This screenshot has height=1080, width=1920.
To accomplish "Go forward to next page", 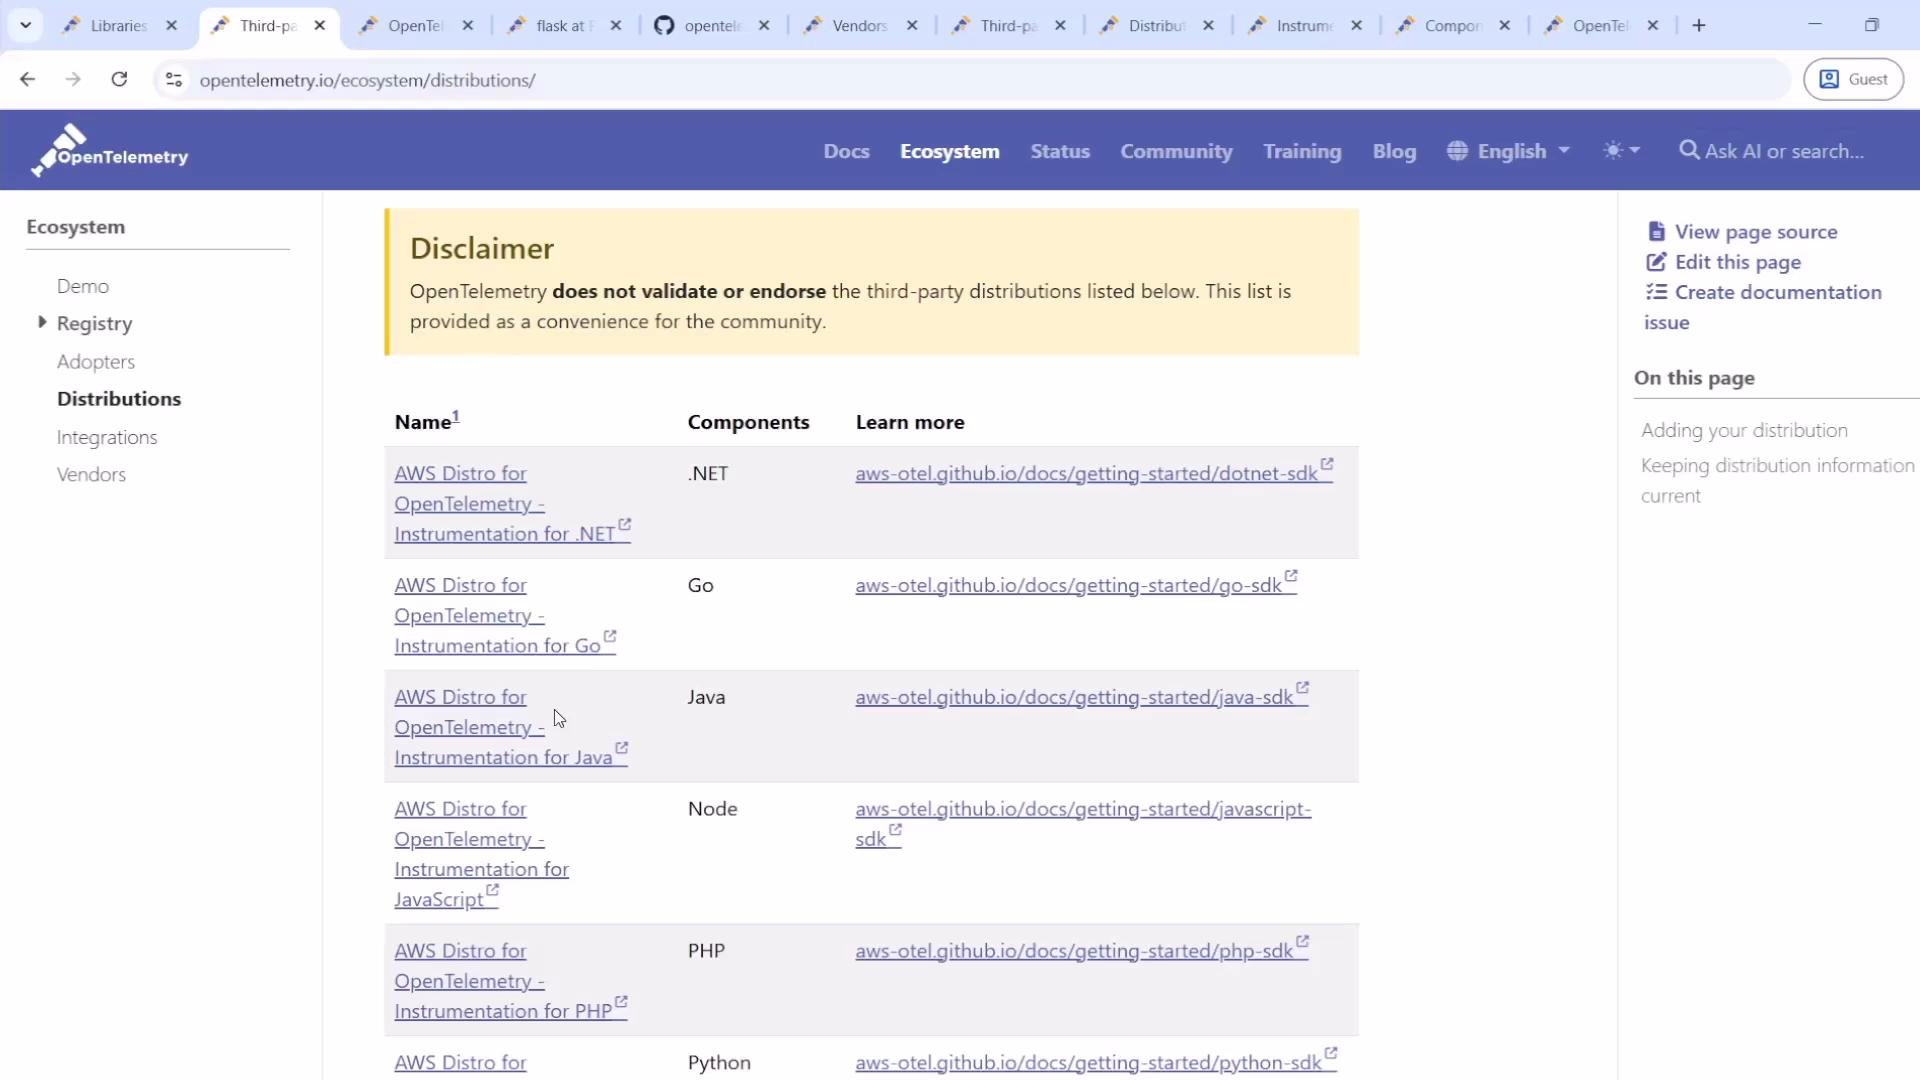I will (73, 80).
